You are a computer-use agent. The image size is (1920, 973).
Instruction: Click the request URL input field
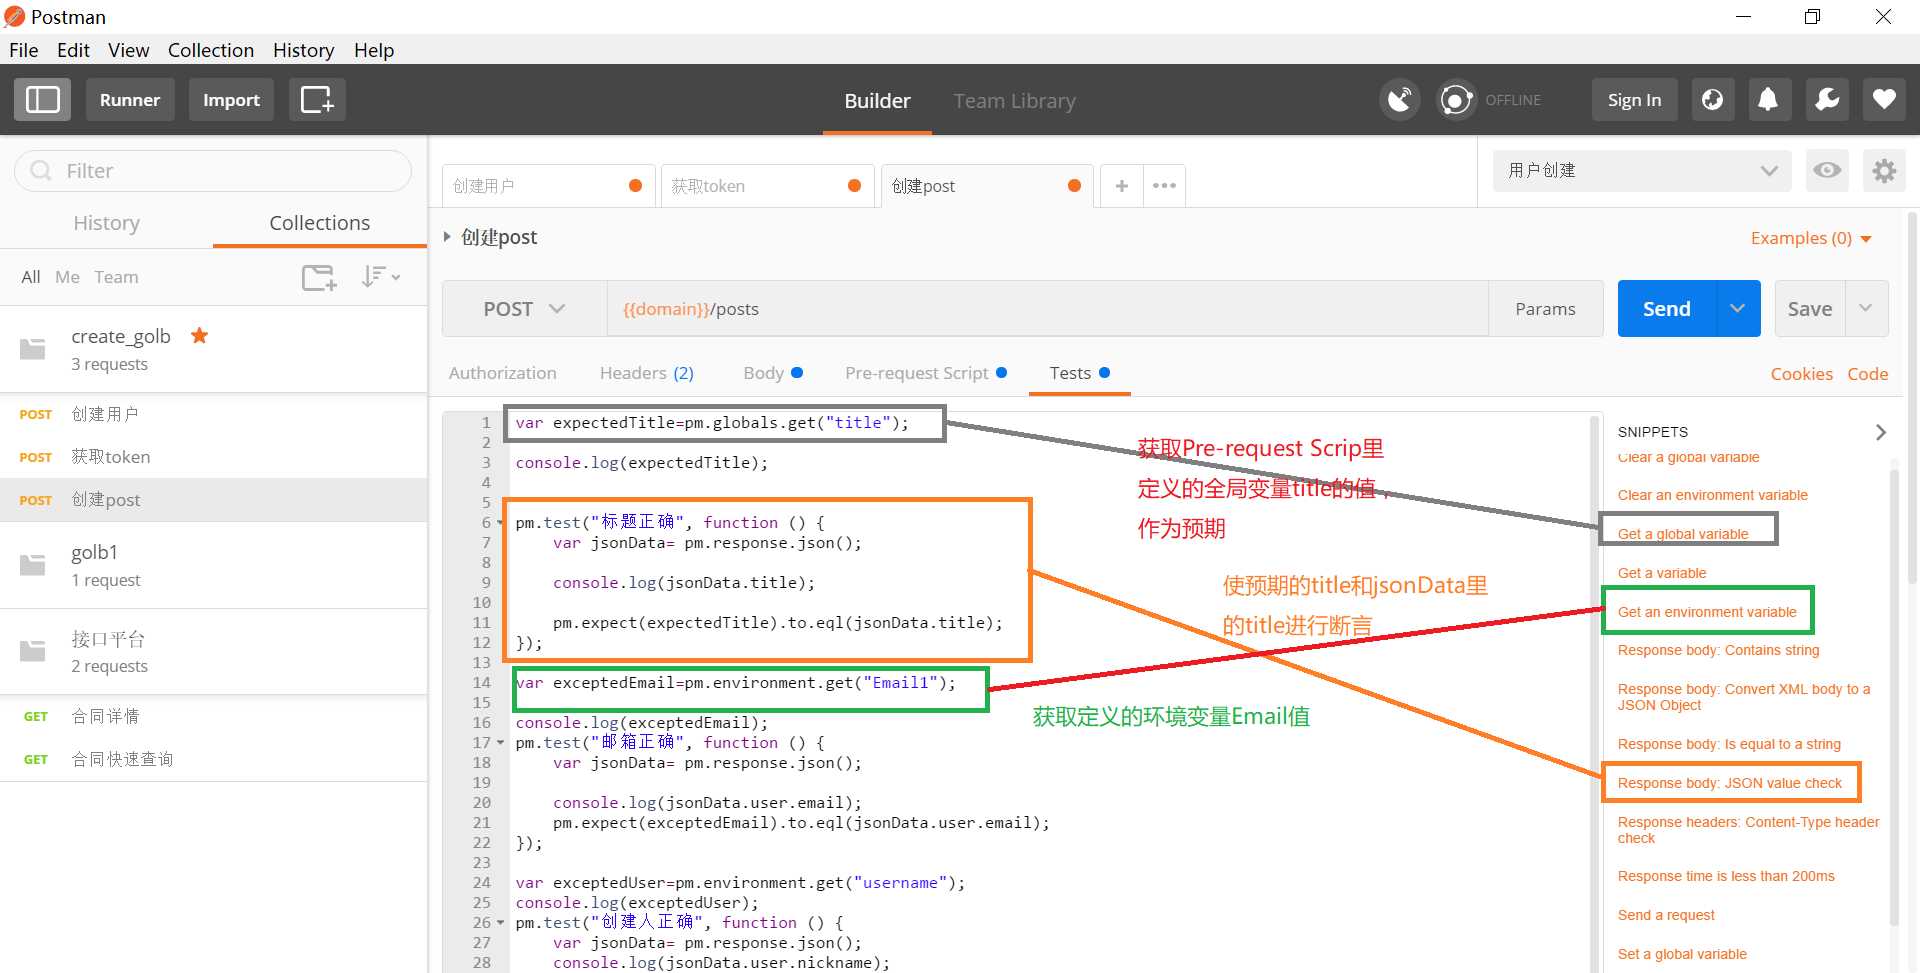click(1048, 309)
